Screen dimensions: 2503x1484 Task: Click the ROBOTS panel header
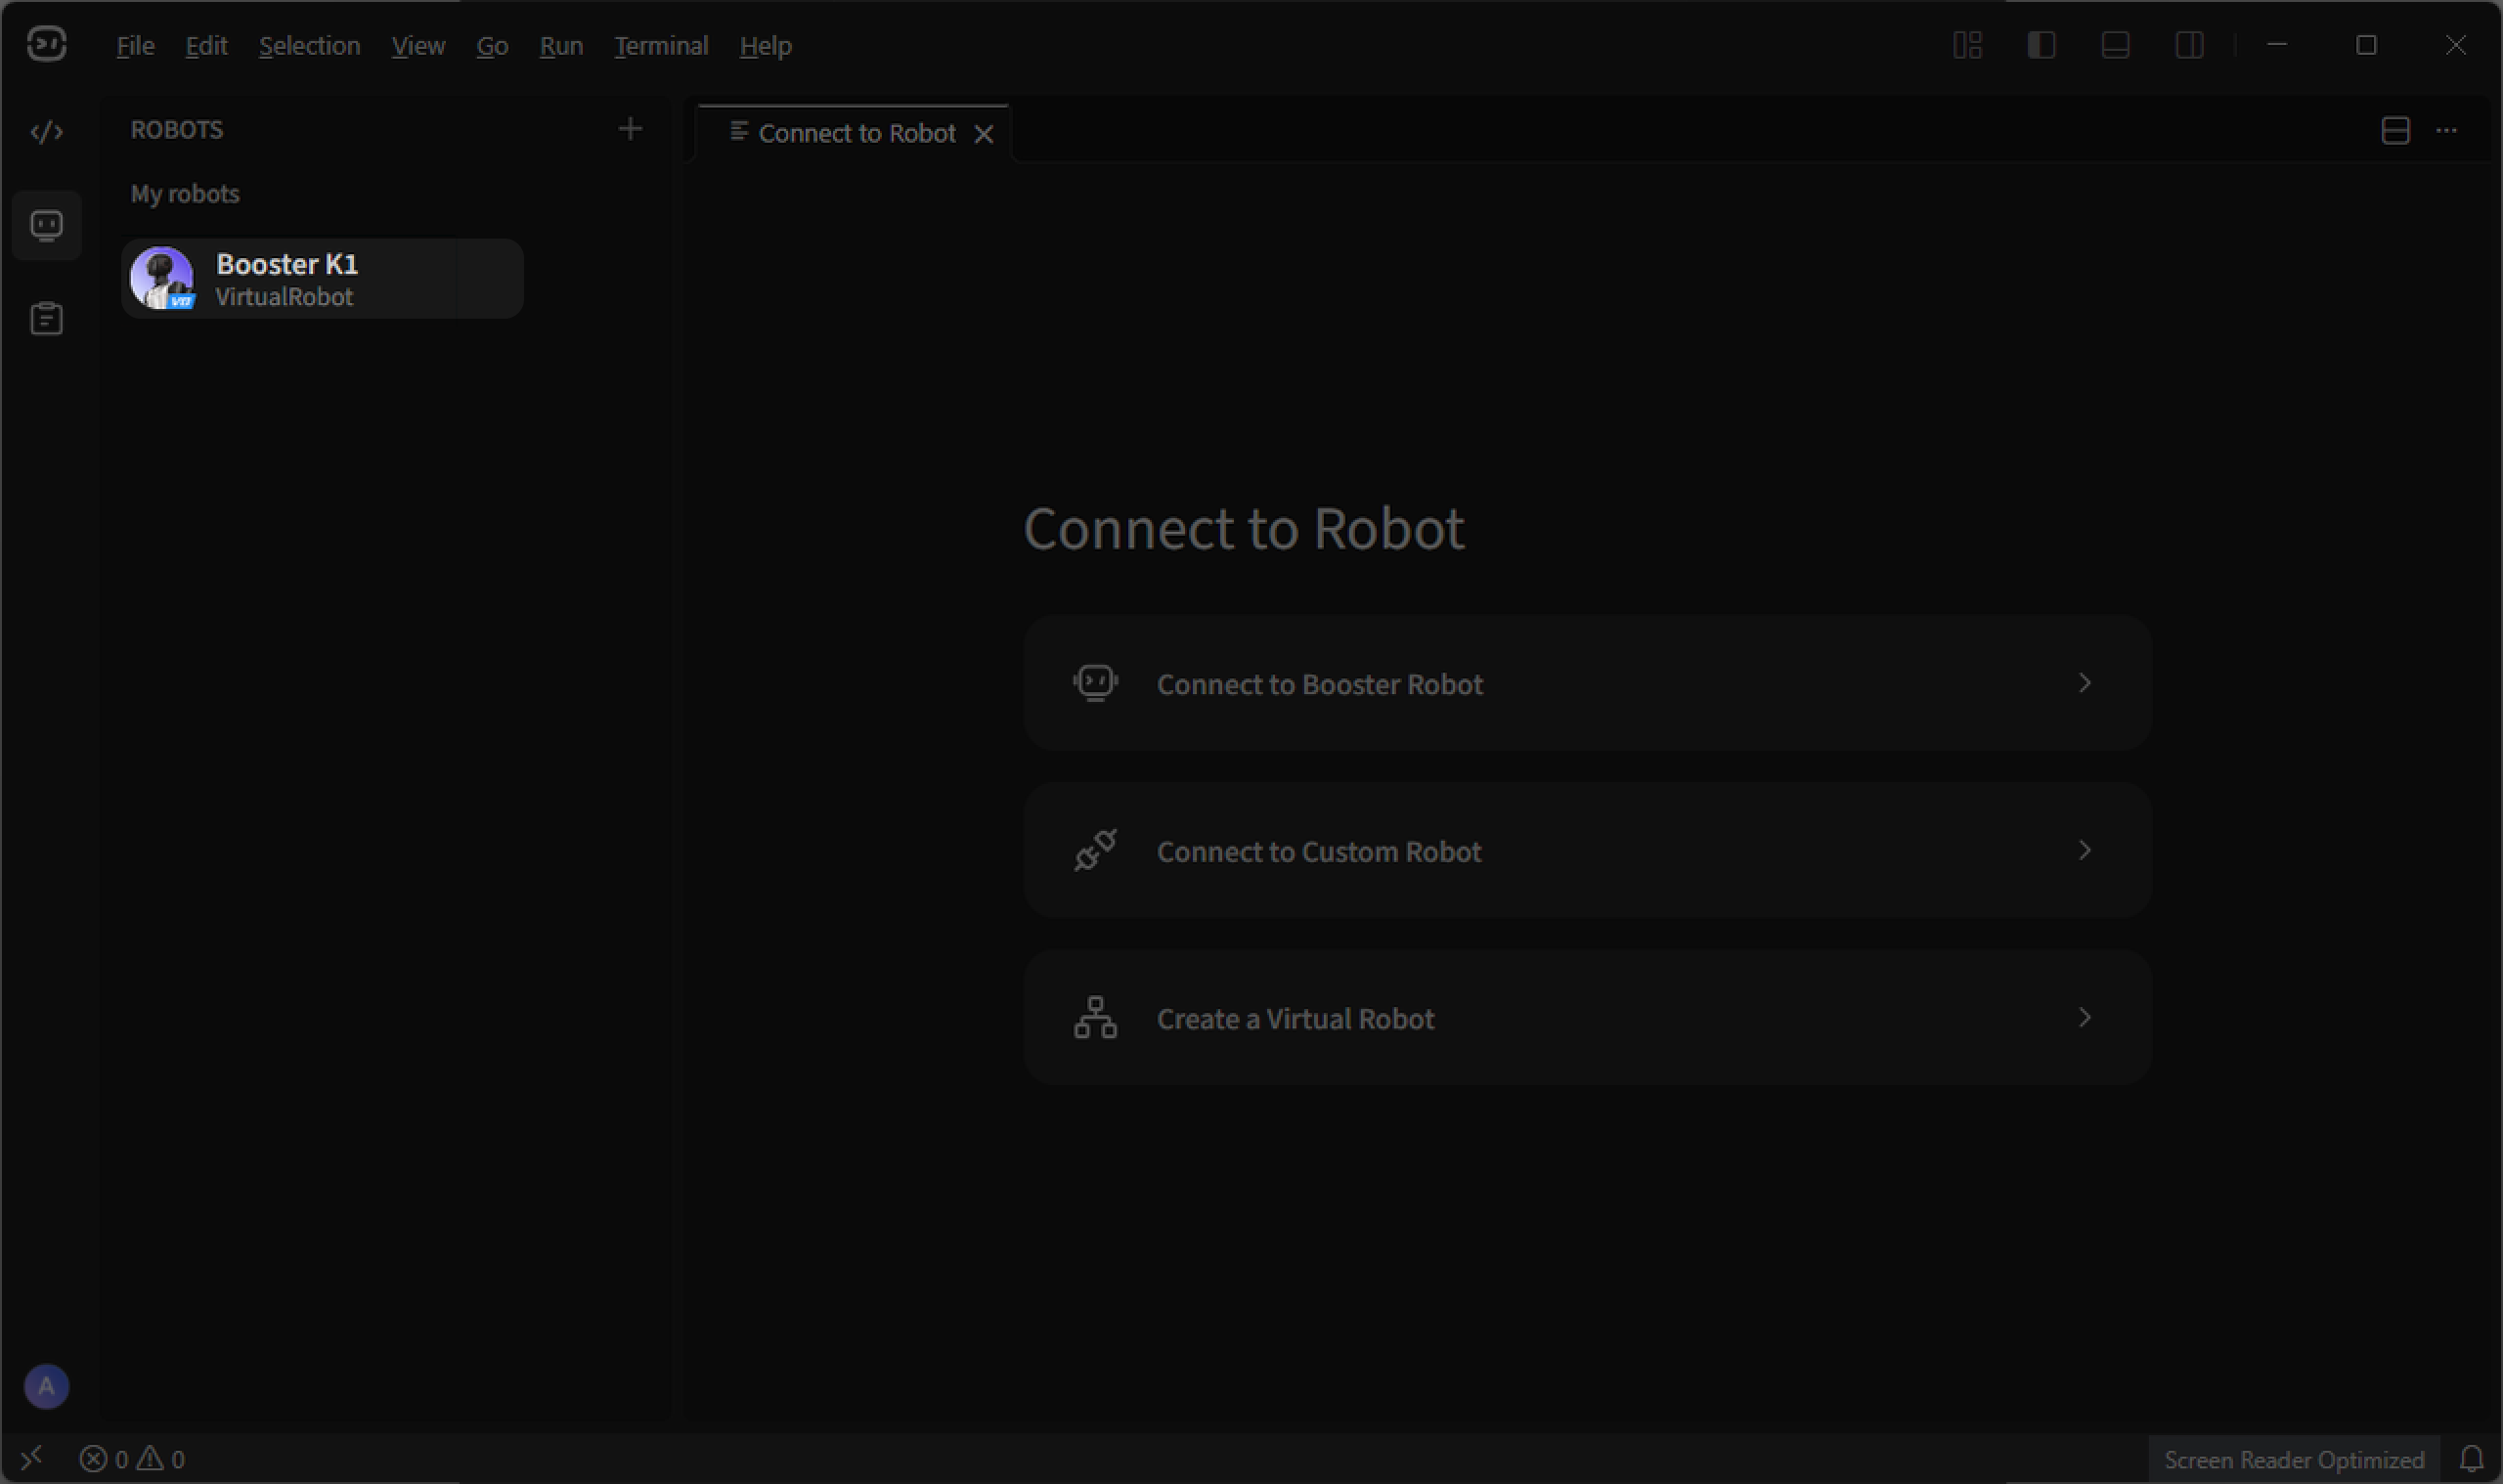pyautogui.click(x=177, y=130)
